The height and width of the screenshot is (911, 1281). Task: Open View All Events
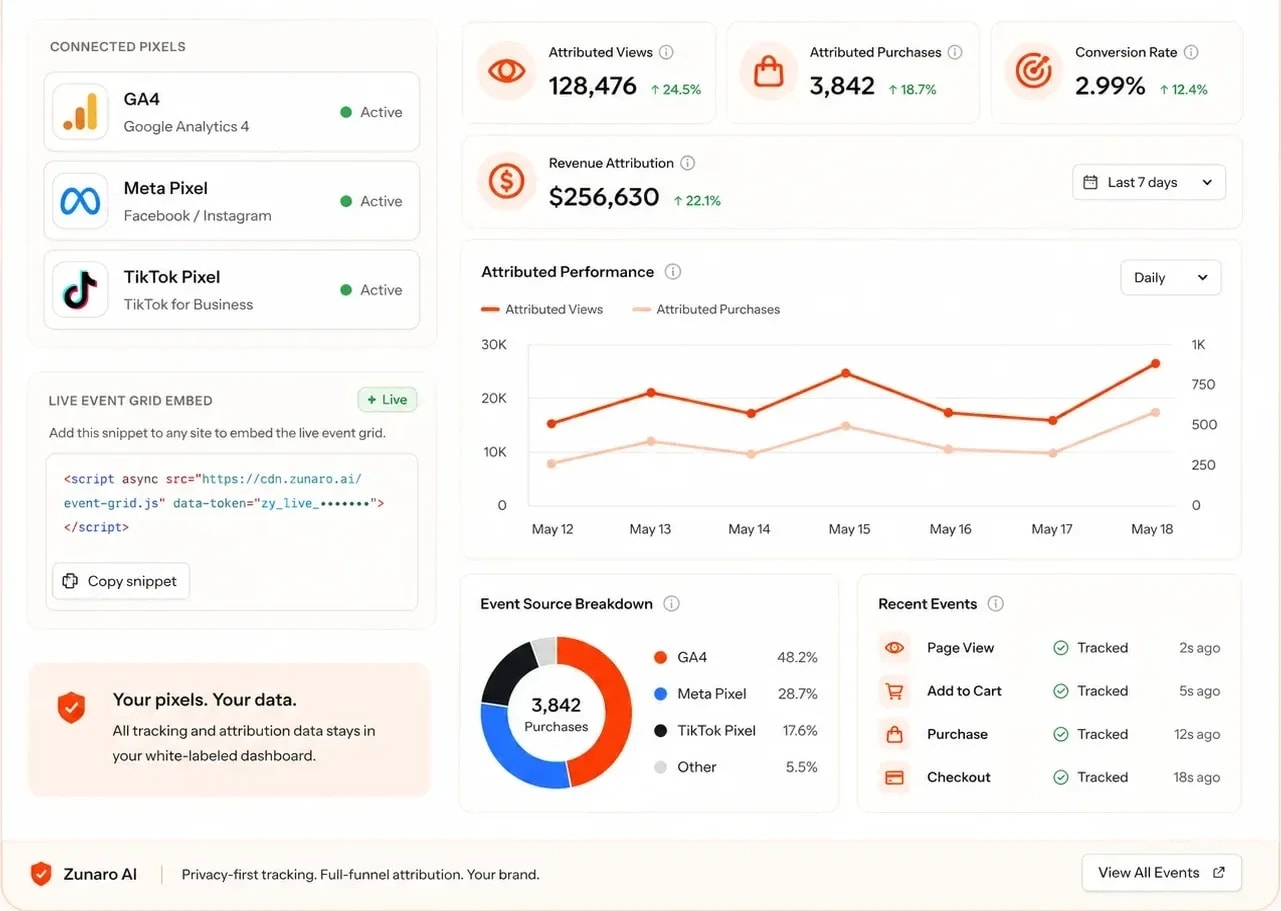pyautogui.click(x=1162, y=873)
